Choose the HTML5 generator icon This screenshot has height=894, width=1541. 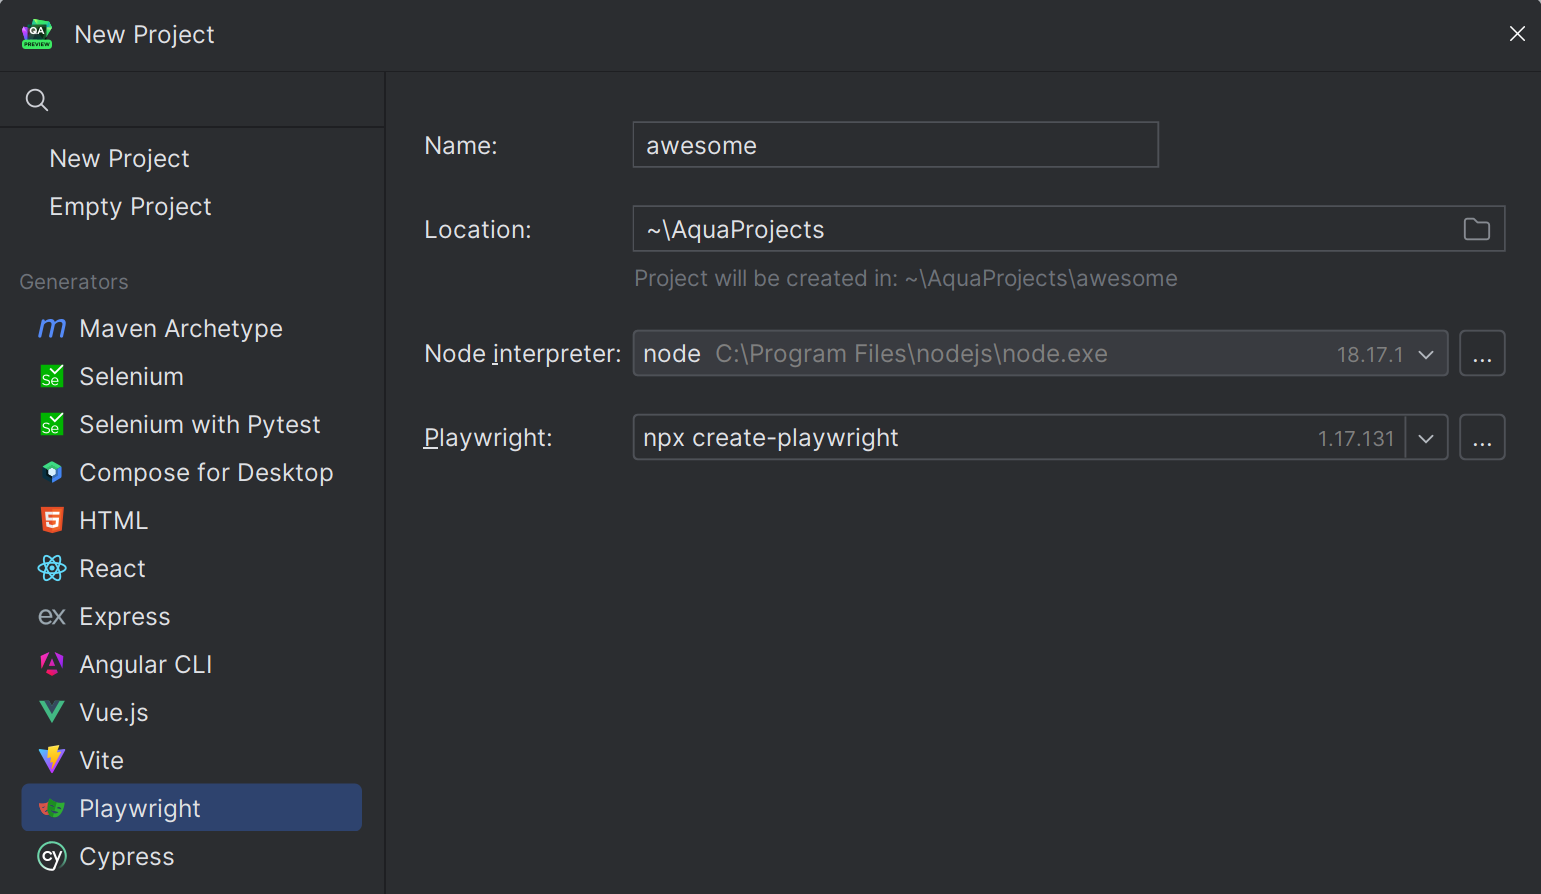click(52, 520)
